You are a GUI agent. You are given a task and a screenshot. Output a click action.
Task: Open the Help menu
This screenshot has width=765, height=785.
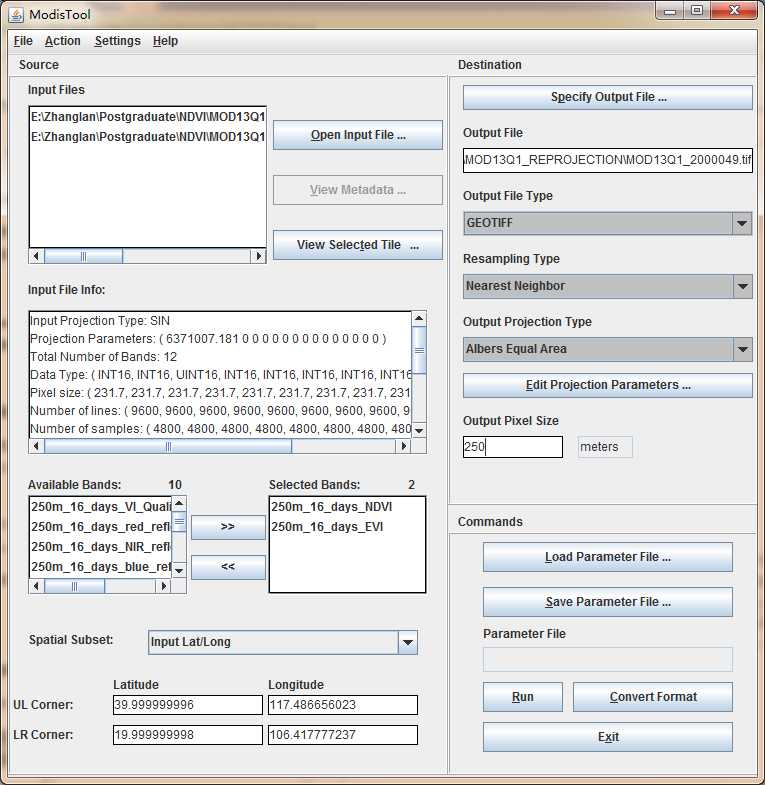[x=165, y=41]
